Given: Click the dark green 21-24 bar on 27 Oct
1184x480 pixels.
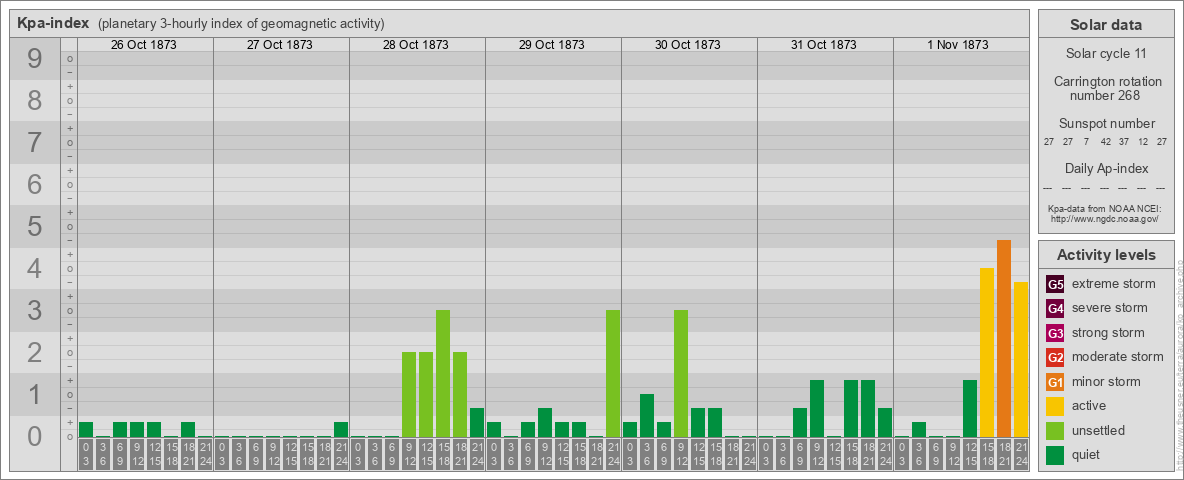Looking at the screenshot, I should tap(341, 430).
